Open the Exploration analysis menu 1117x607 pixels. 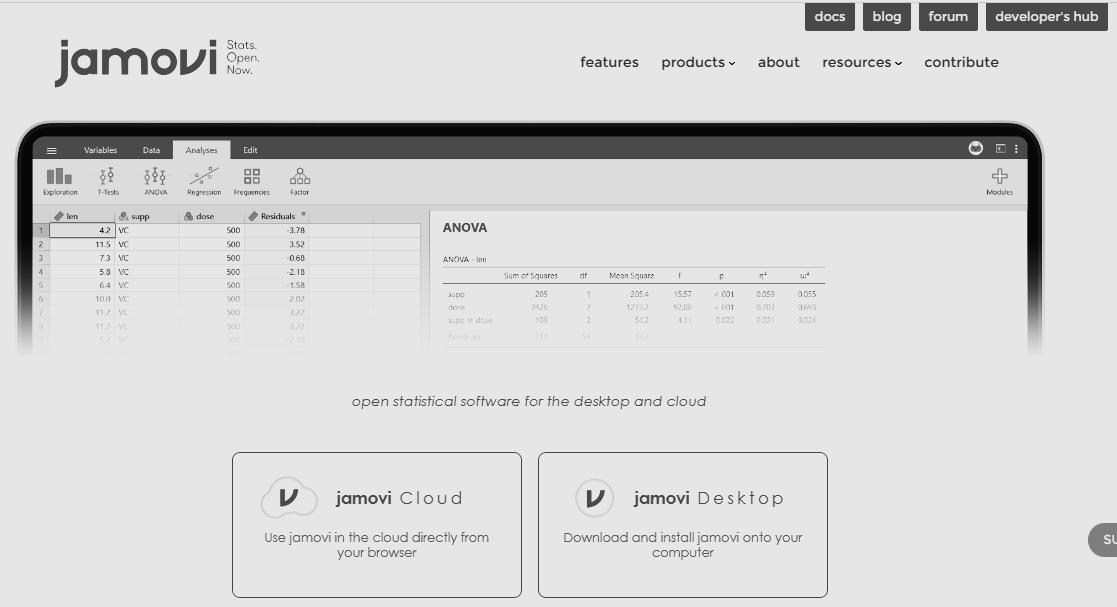60,182
